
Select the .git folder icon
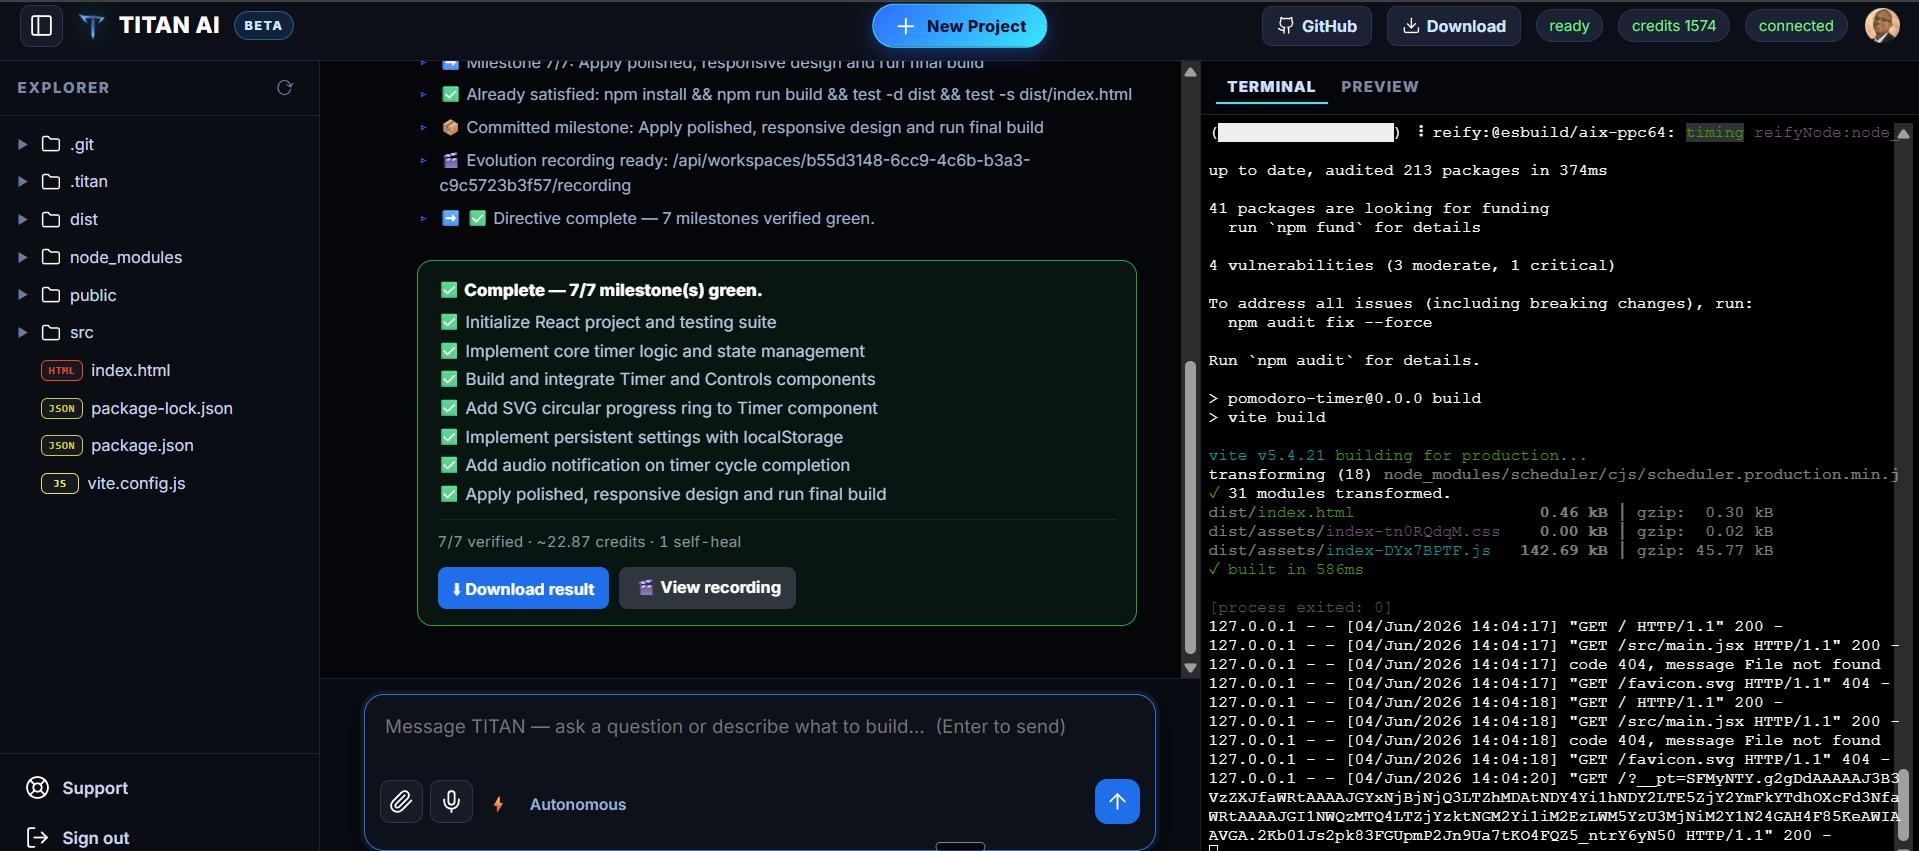(51, 144)
